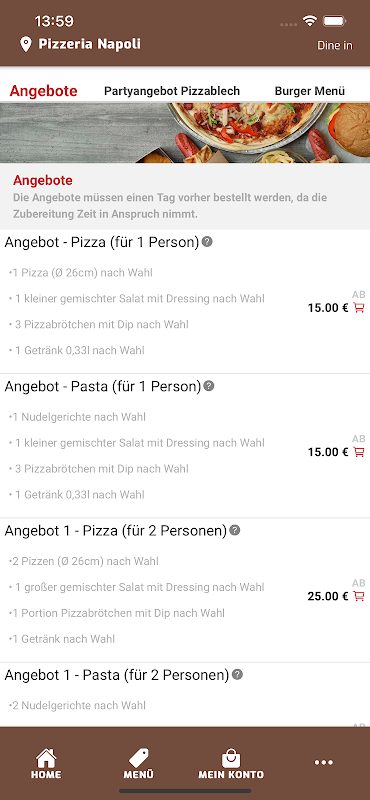Select the Angebote tab
Screen dimensions: 370x800
tap(43, 91)
